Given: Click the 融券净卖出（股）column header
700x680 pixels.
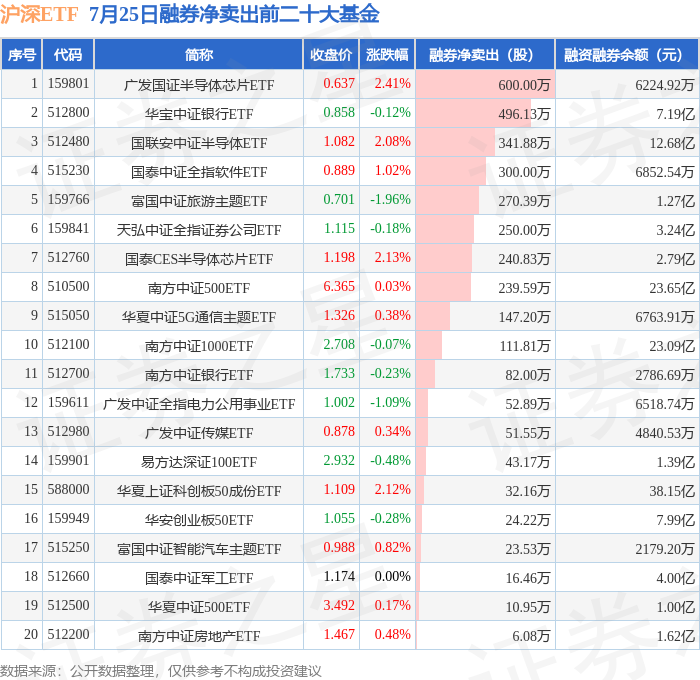Looking at the screenshot, I should pos(485,54).
